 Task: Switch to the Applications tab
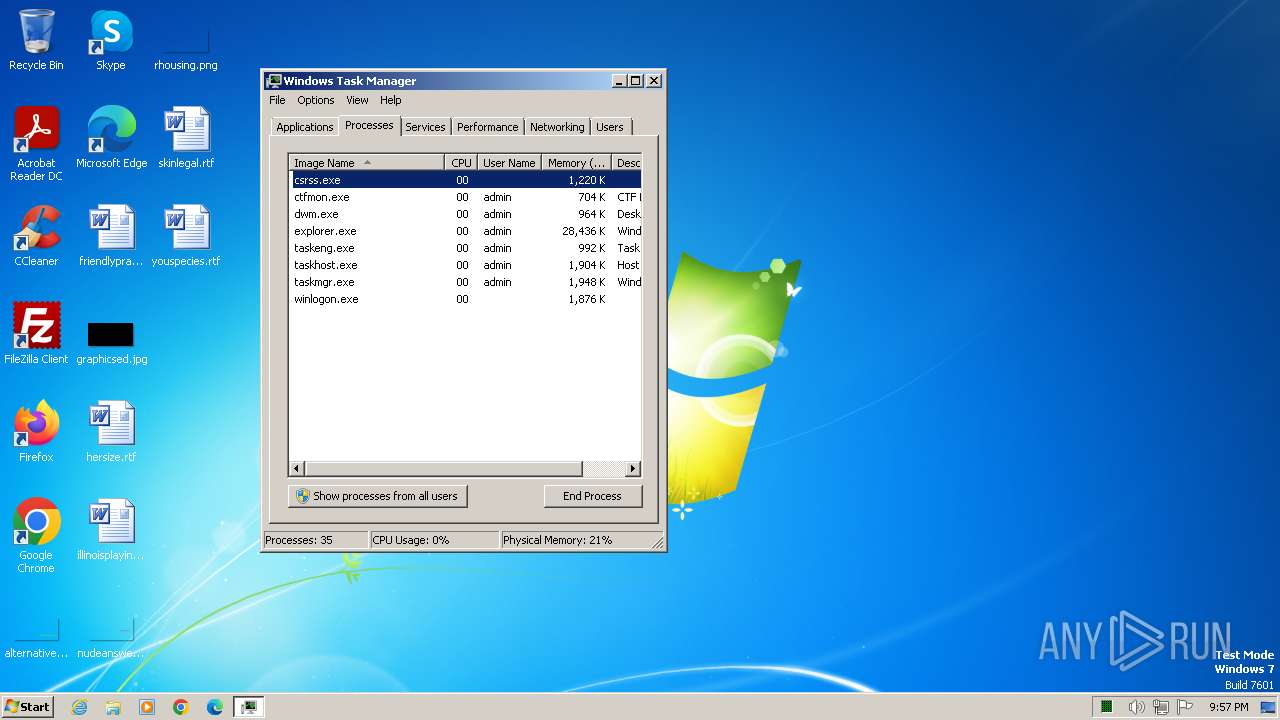tap(304, 127)
